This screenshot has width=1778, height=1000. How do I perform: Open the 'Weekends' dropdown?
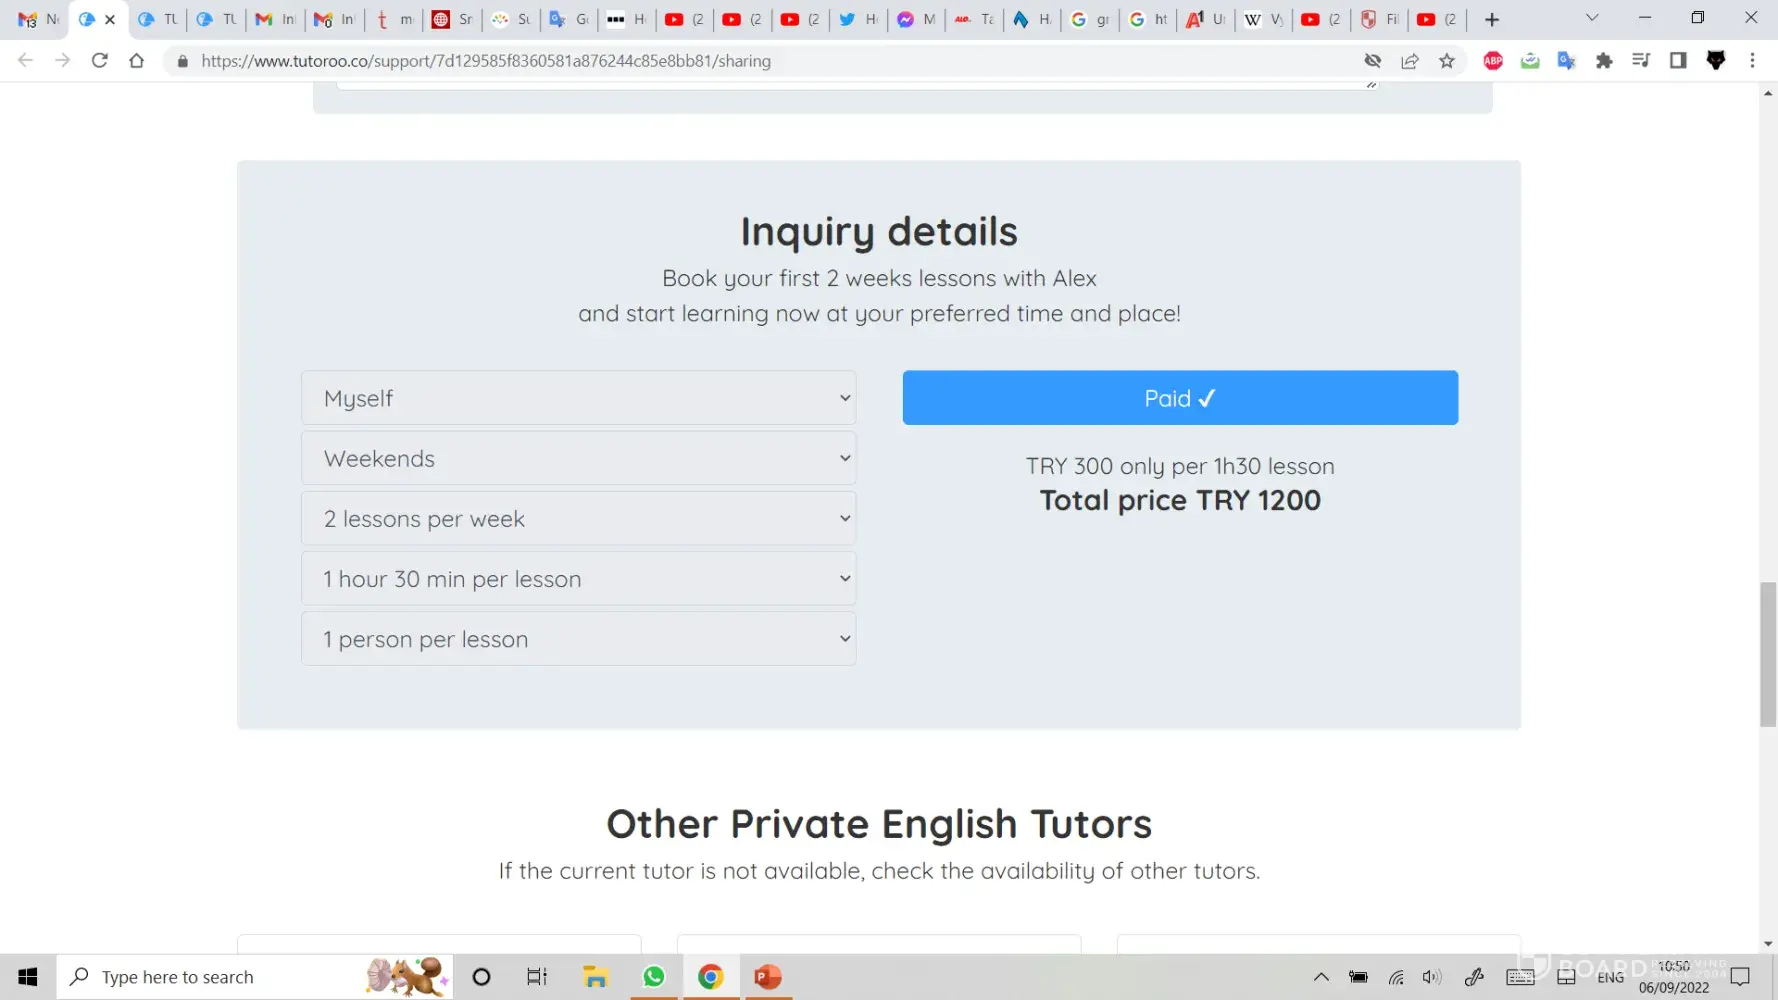pyautogui.click(x=578, y=458)
